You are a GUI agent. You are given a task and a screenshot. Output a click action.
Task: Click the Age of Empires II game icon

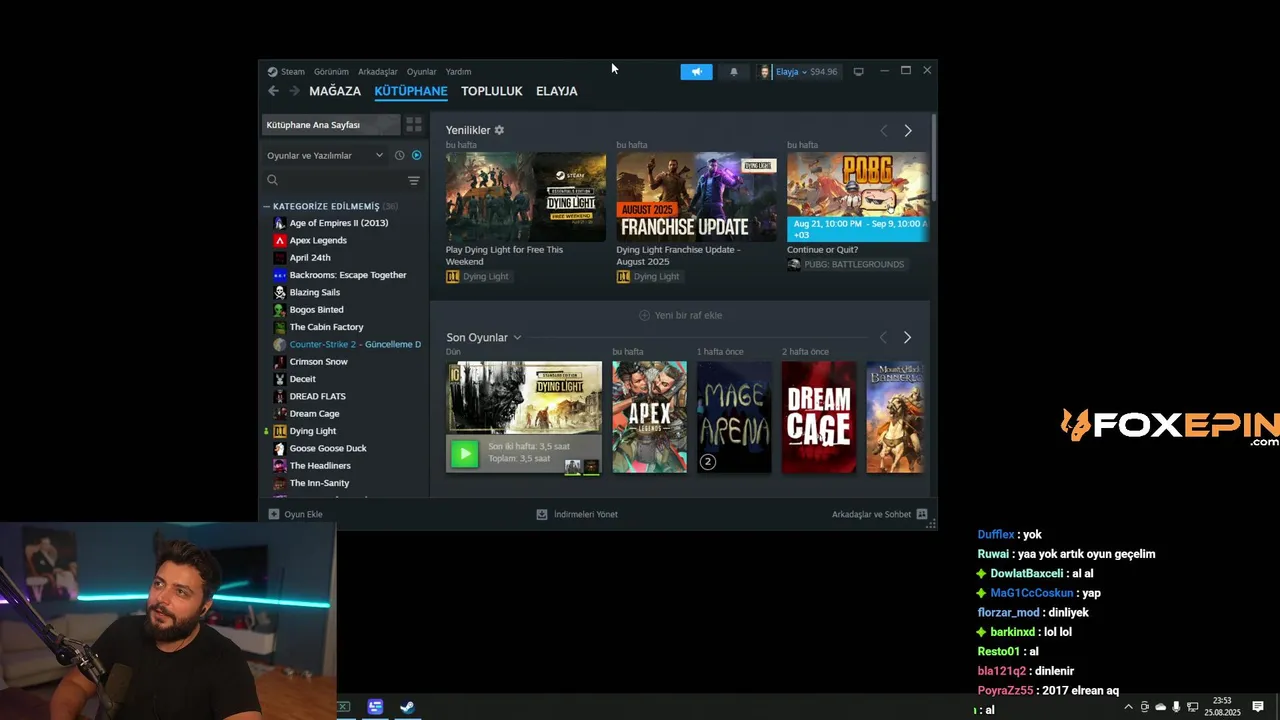click(x=280, y=223)
